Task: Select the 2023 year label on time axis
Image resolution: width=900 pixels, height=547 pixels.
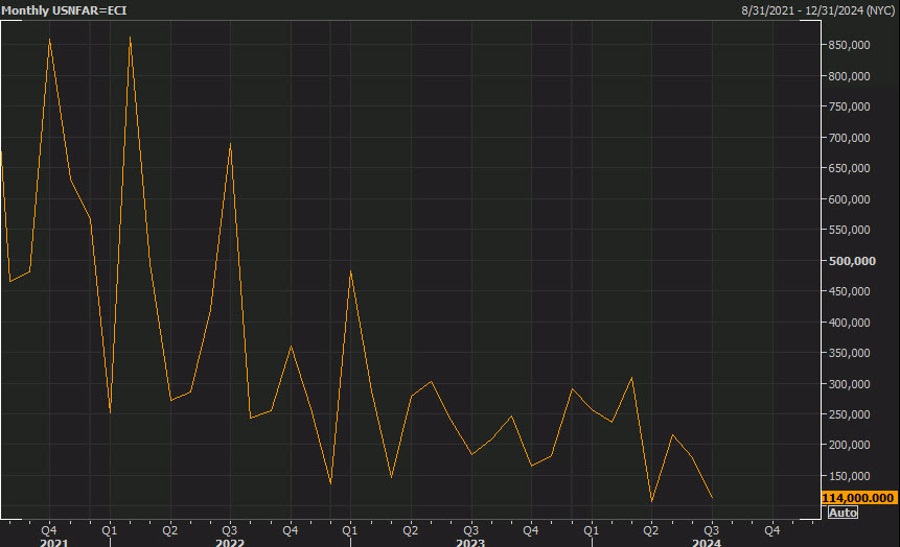Action: (x=470, y=541)
